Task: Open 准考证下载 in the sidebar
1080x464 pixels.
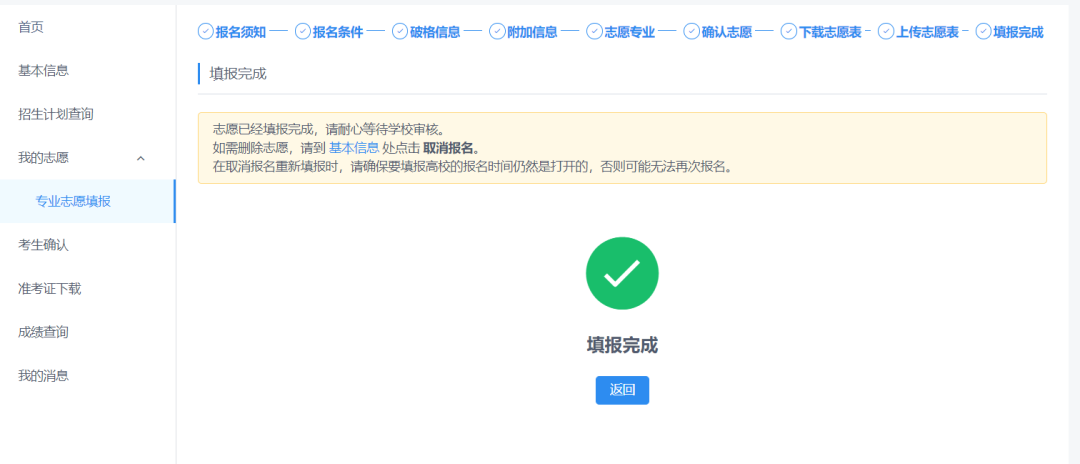Action: pos(50,288)
